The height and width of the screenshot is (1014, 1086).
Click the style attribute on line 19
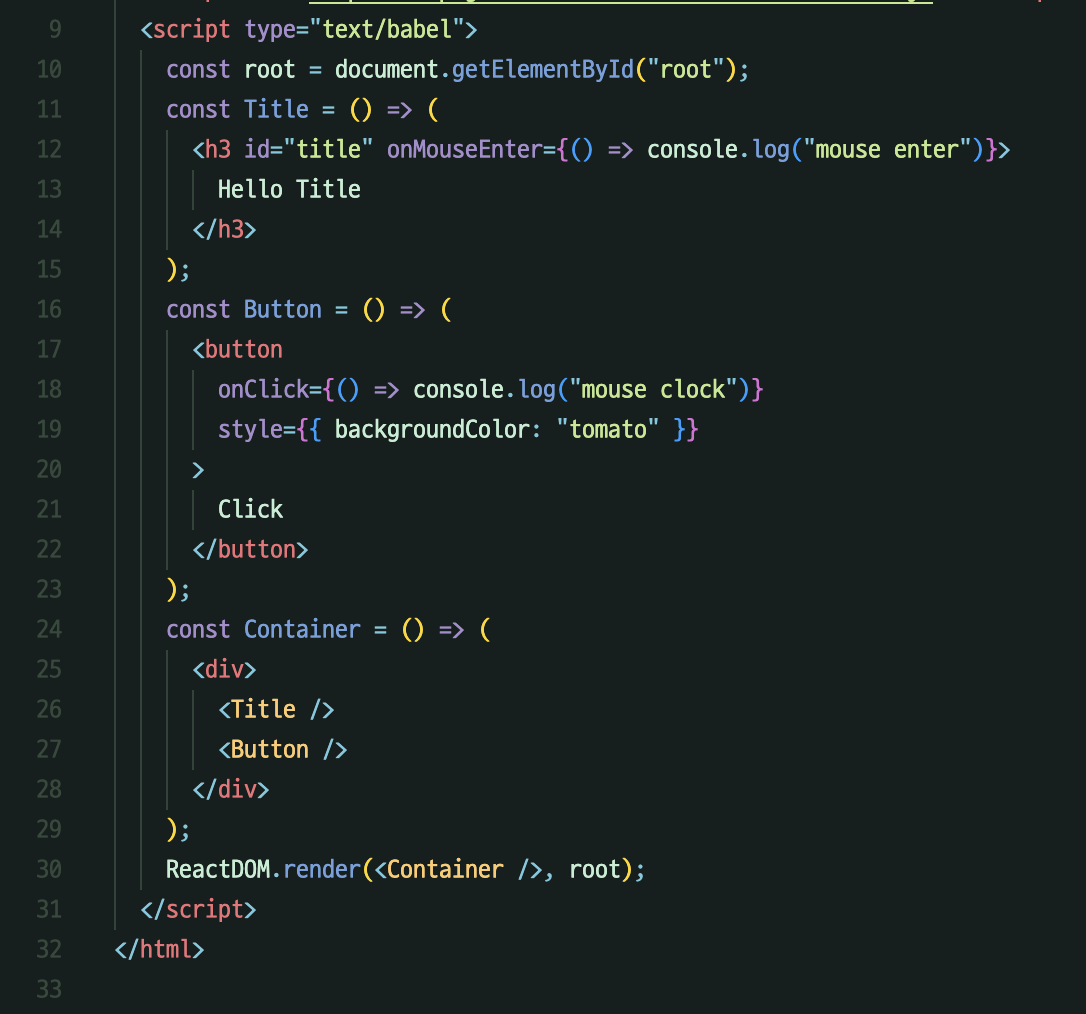point(250,429)
